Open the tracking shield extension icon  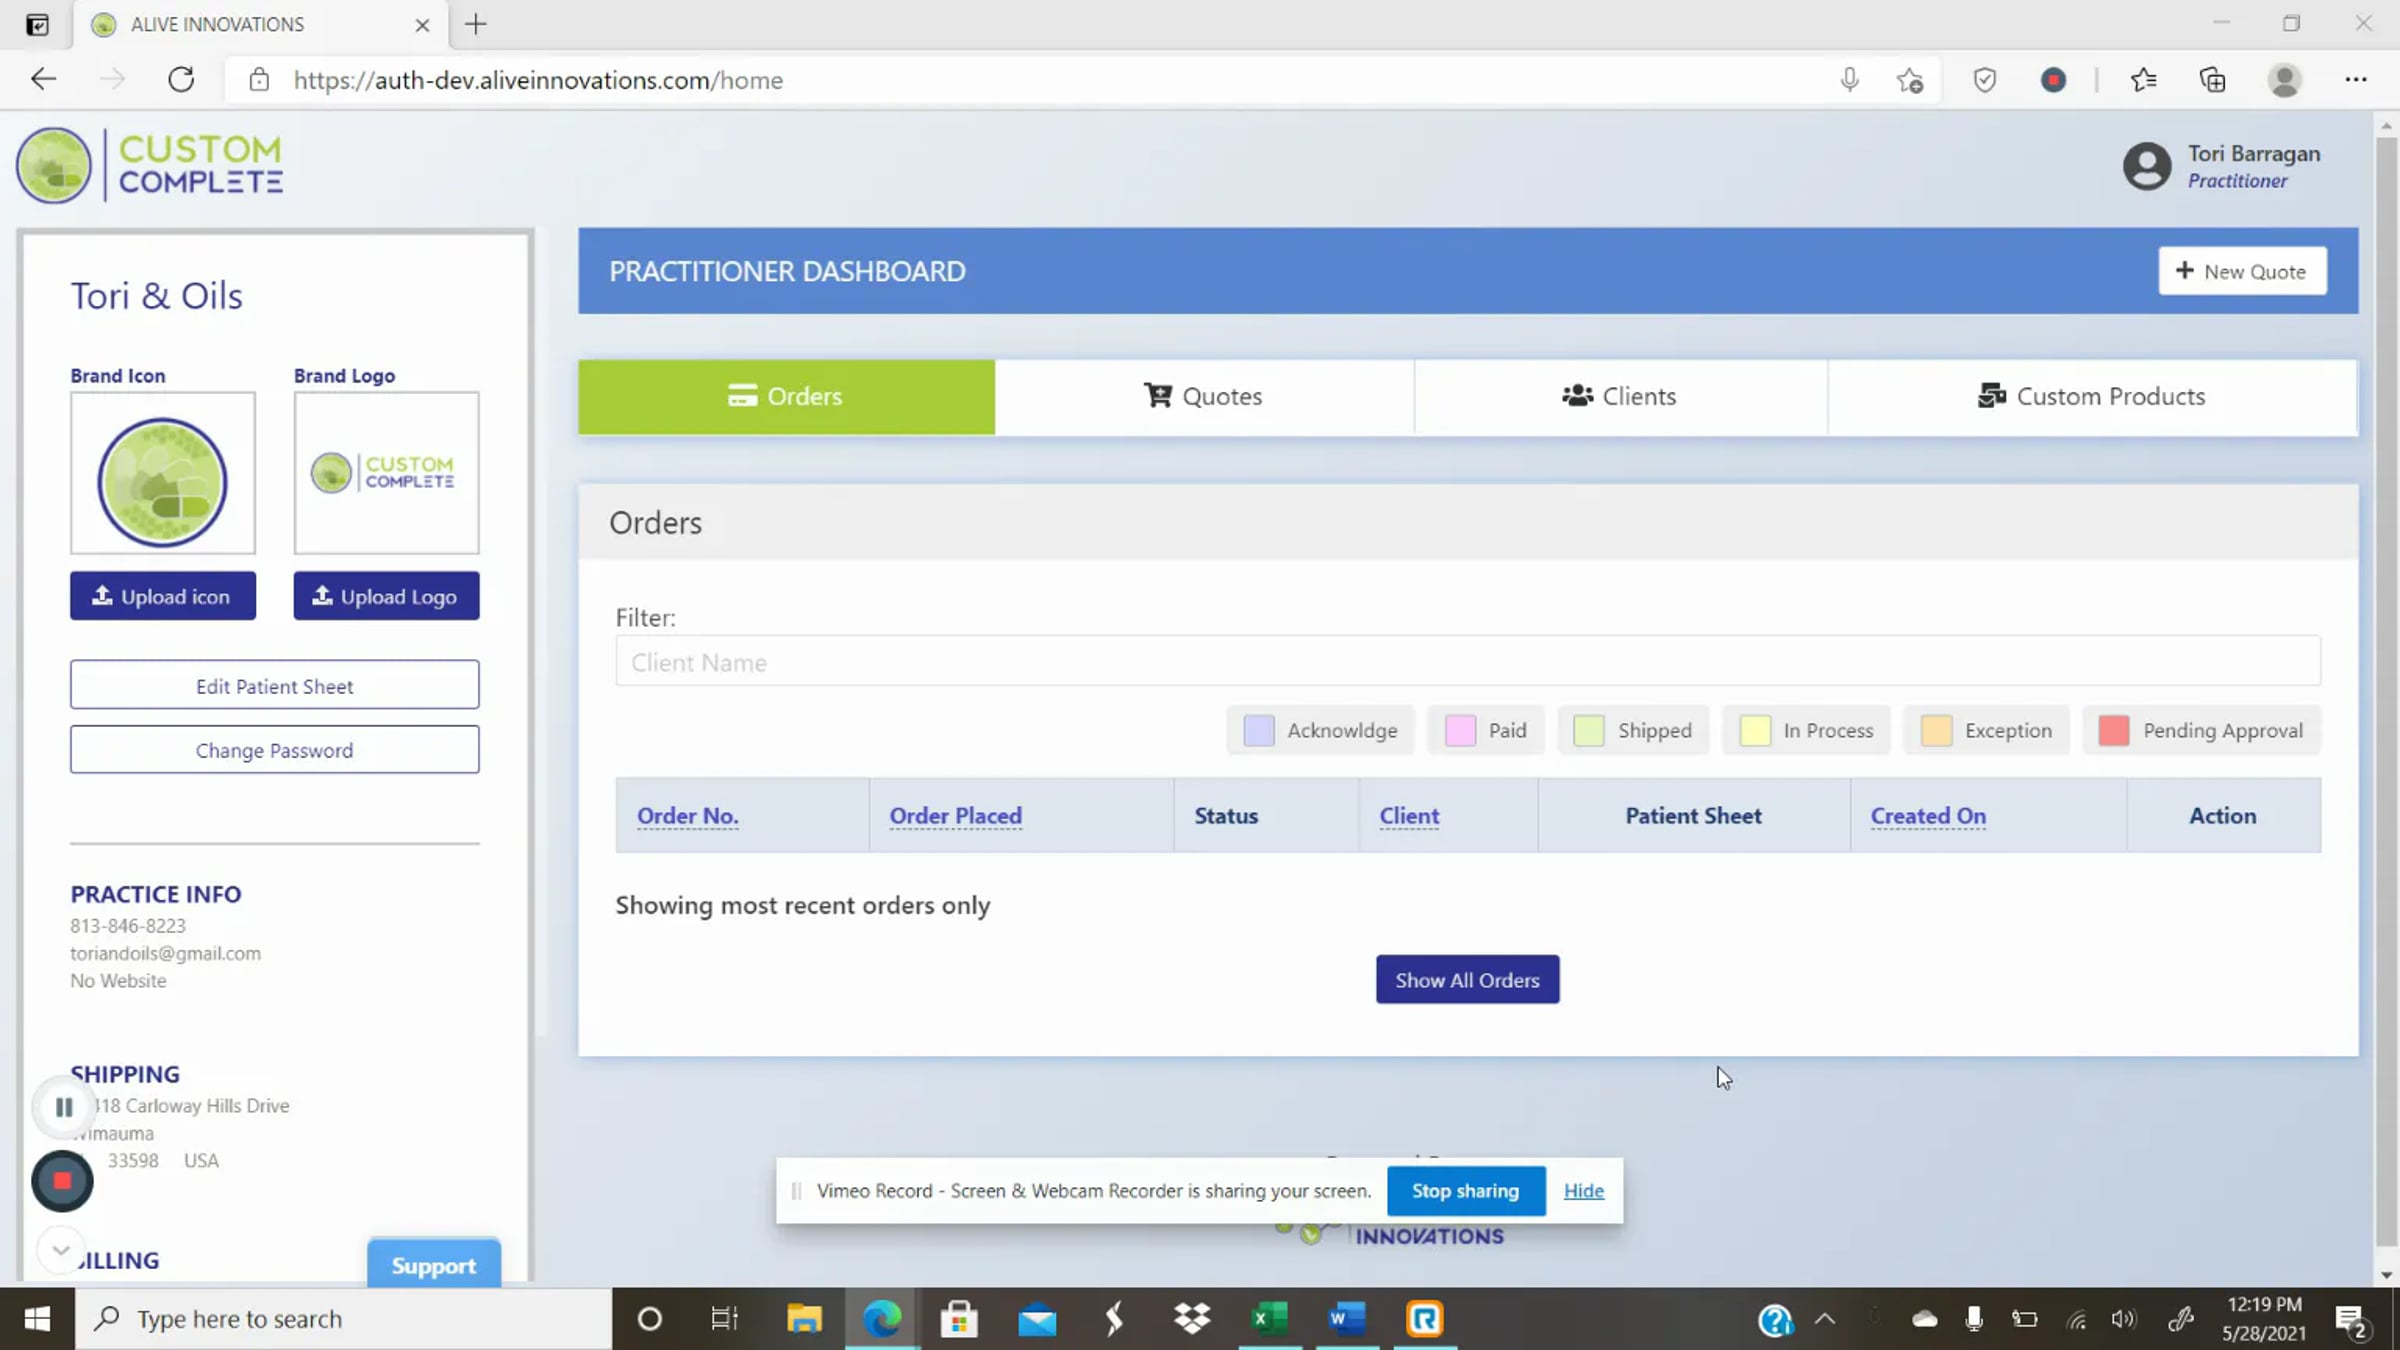coord(1985,80)
